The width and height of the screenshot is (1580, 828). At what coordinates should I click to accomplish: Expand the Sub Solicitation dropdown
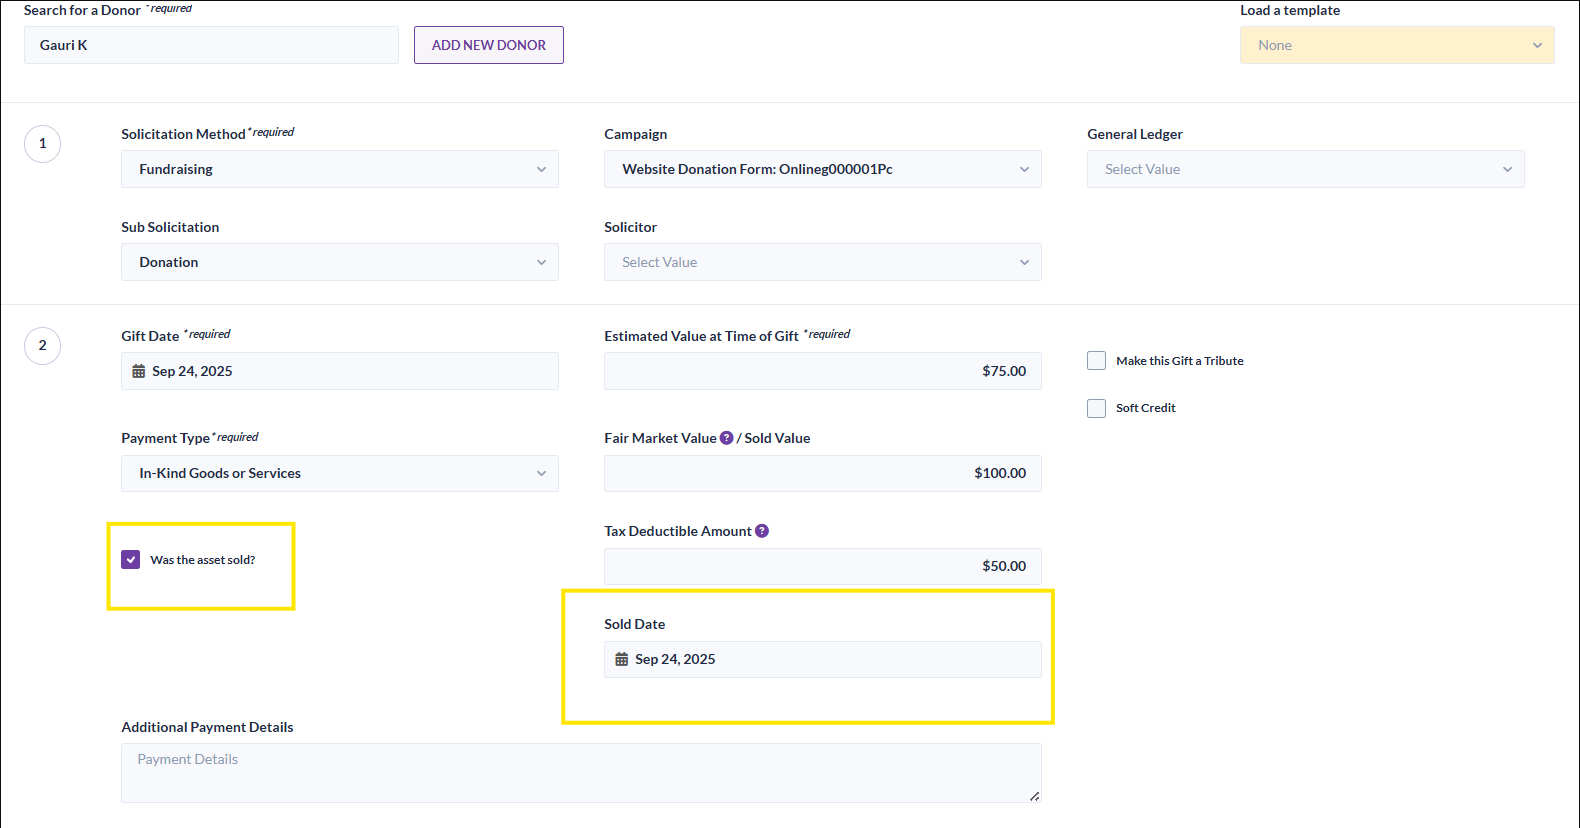339,262
